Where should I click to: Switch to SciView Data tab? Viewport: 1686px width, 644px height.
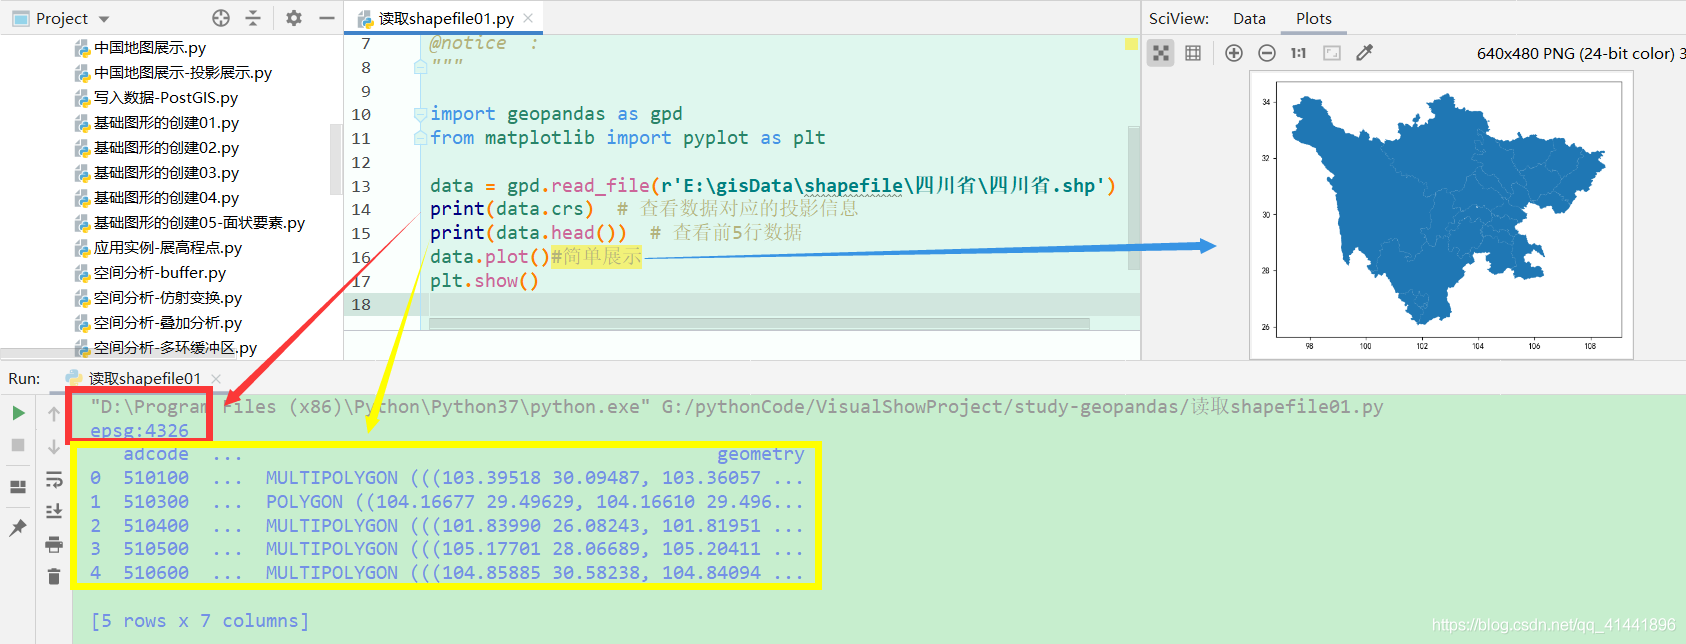click(1249, 18)
